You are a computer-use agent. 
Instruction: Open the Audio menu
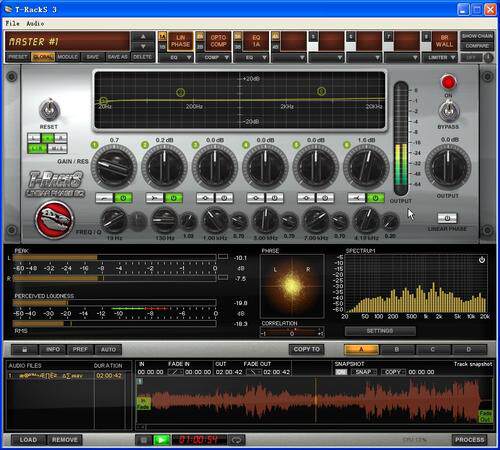point(35,23)
